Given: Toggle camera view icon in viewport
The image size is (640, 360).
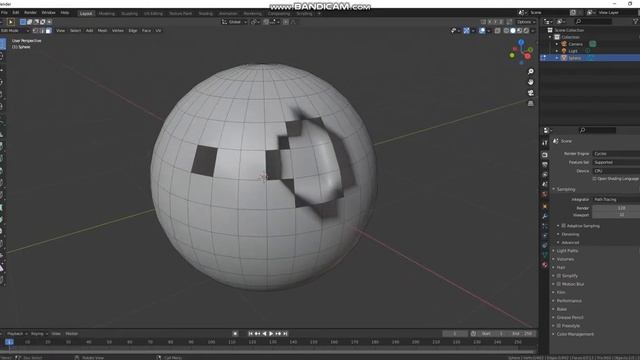Looking at the screenshot, I should [531, 93].
